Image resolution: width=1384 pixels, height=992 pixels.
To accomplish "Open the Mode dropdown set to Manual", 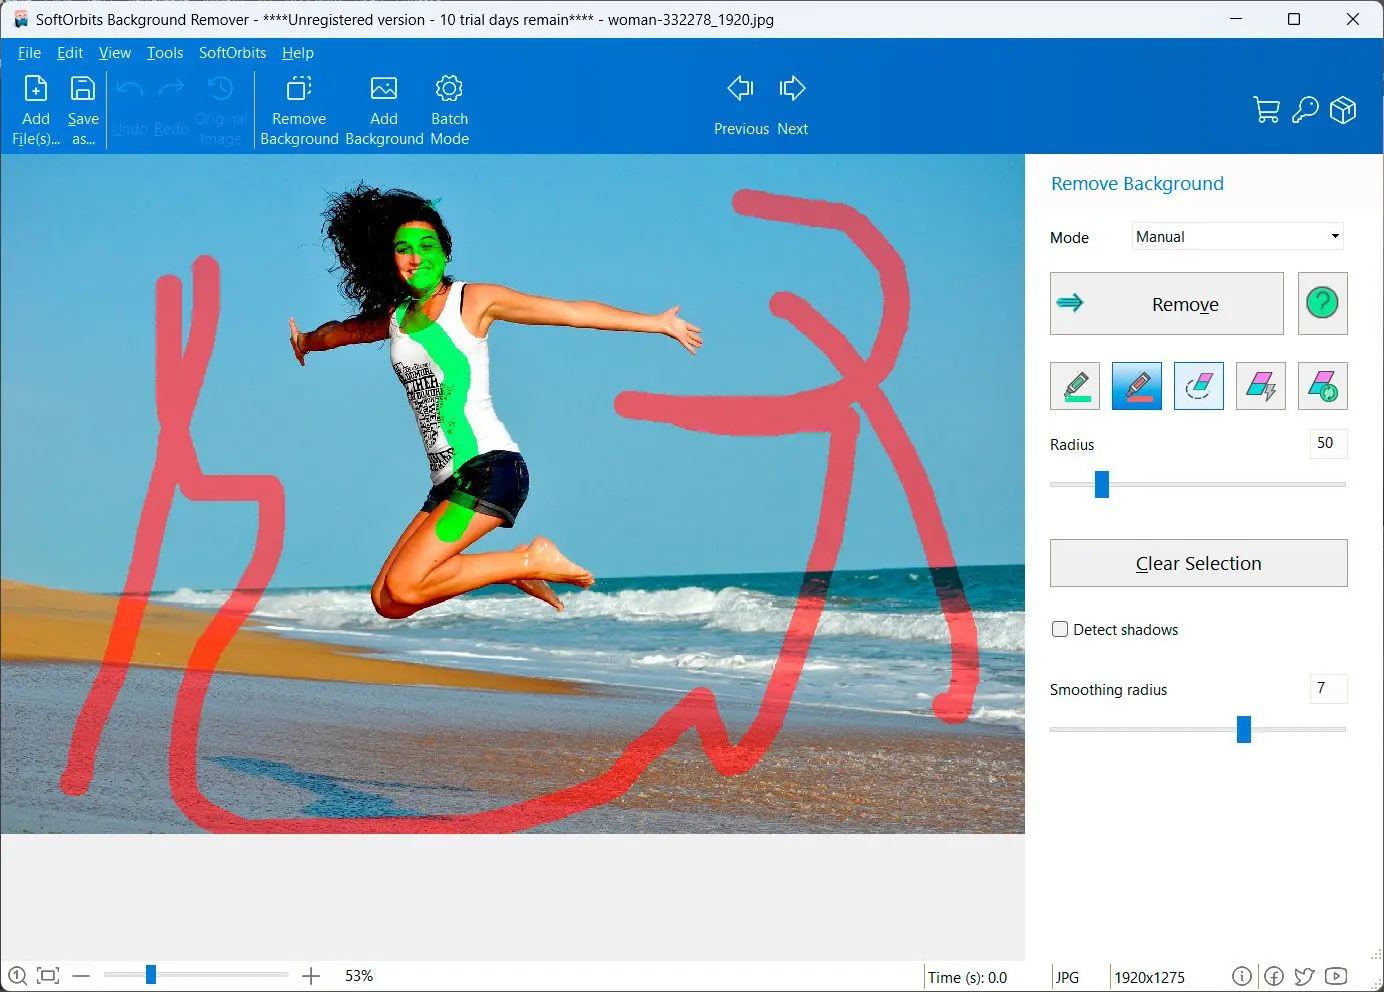I will [1237, 237].
